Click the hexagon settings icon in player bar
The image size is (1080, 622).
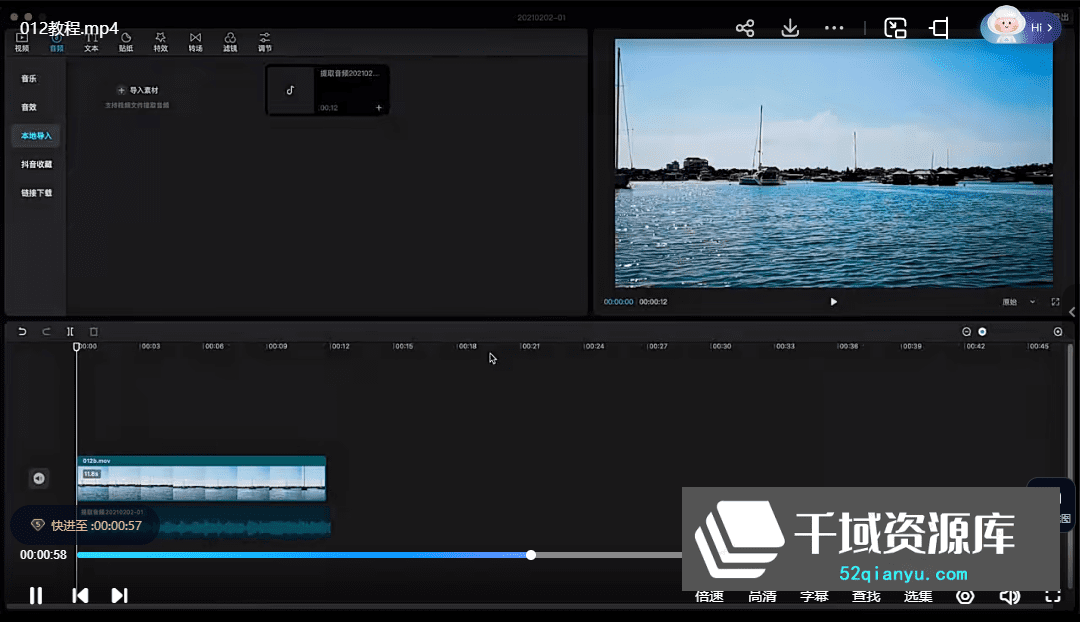pyautogui.click(x=965, y=597)
